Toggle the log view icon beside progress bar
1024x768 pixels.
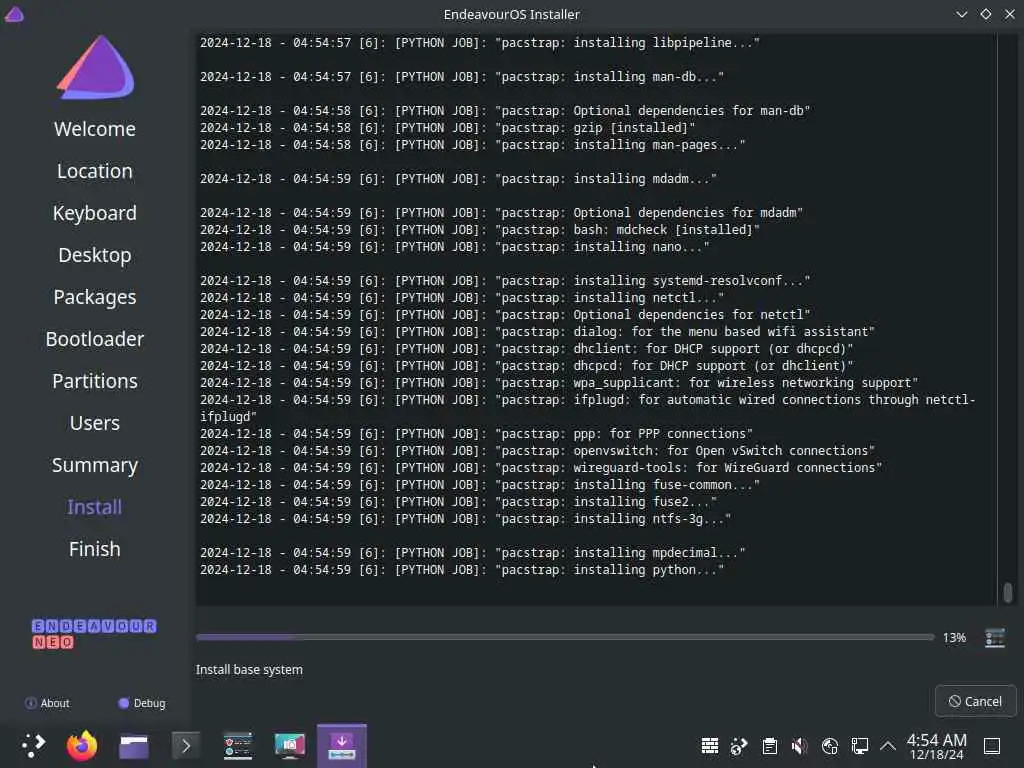pyautogui.click(x=994, y=637)
